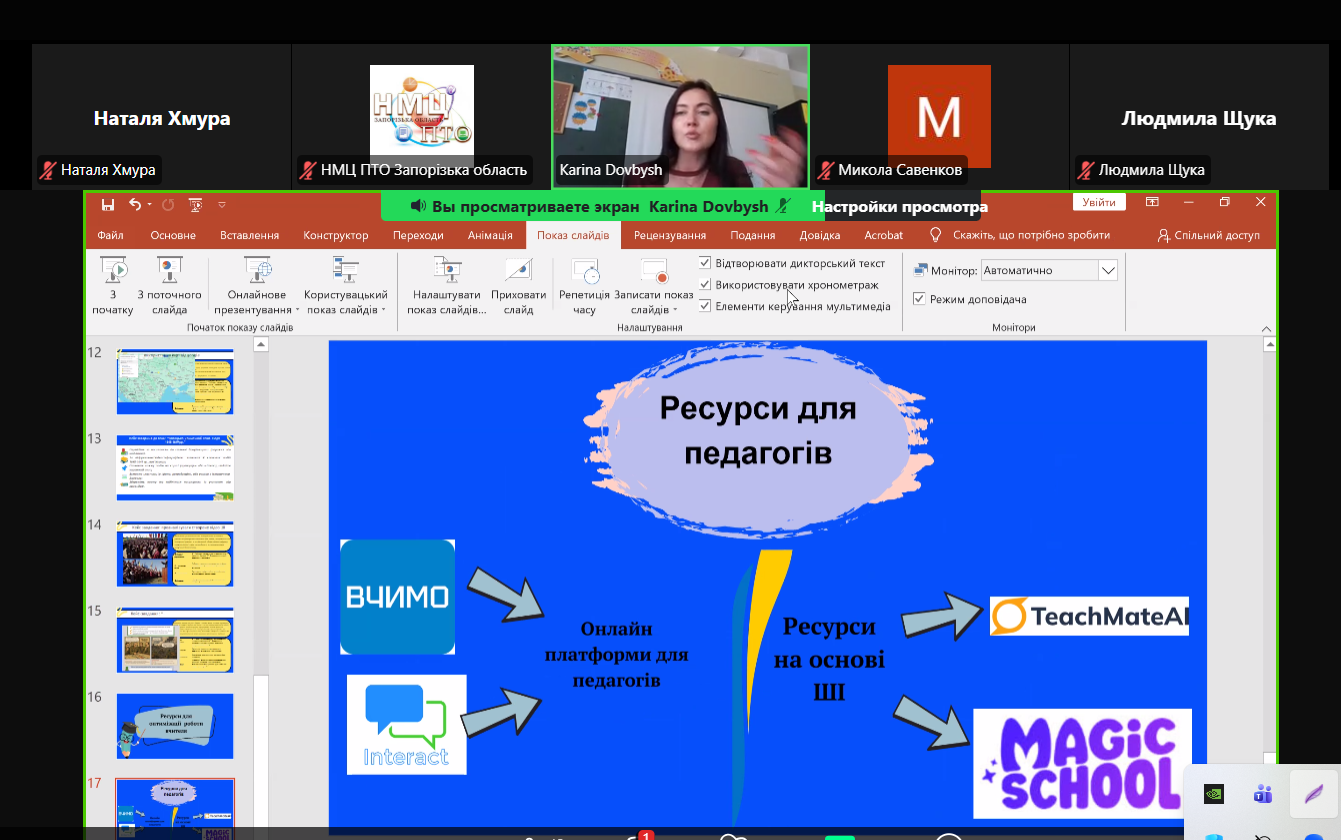The height and width of the screenshot is (840, 1341).
Task: Select slide 14 thumbnail
Action: pyautogui.click(x=175, y=553)
